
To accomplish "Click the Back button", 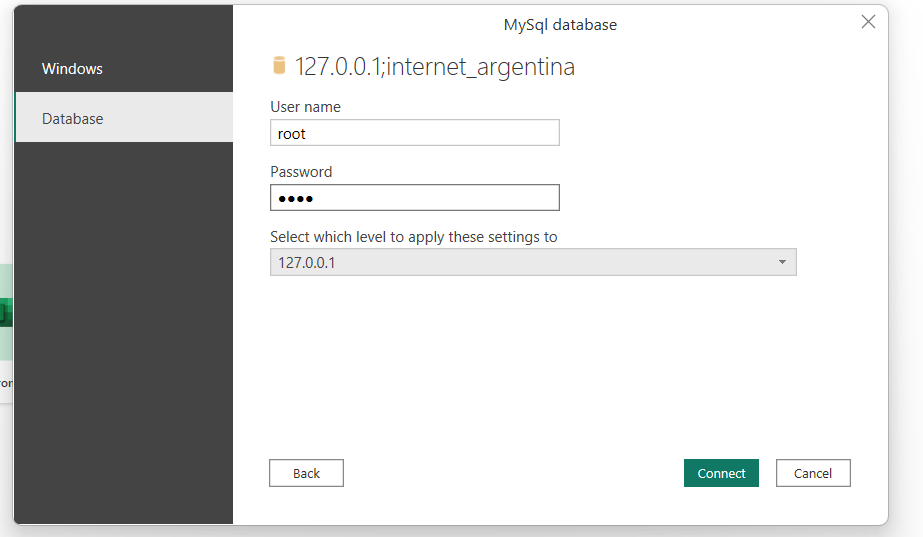I will 306,473.
